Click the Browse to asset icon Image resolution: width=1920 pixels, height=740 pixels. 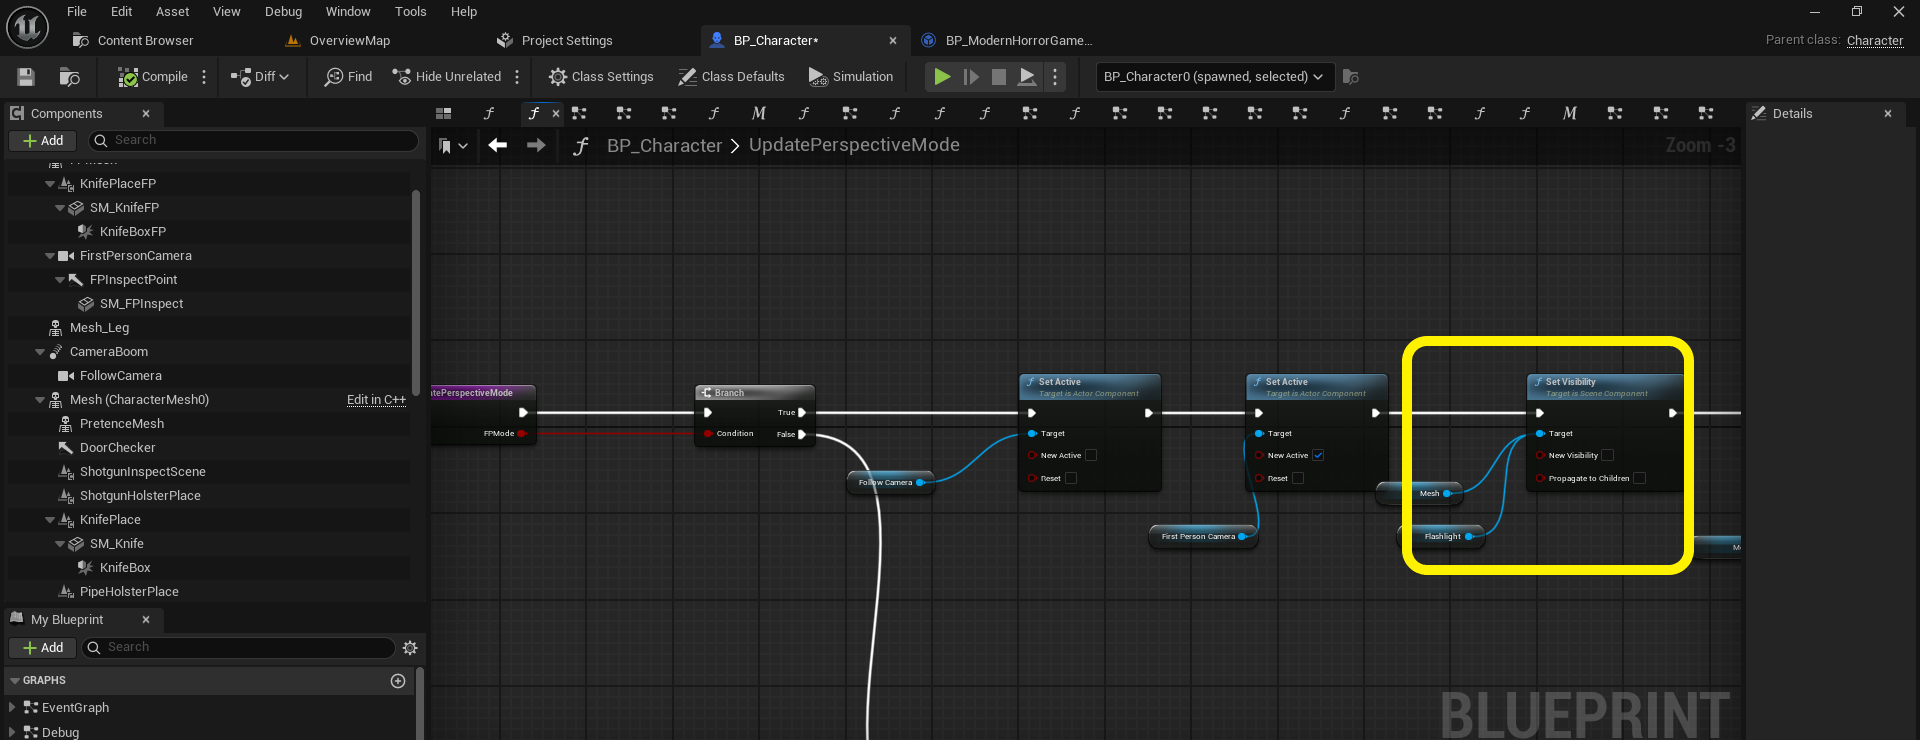[x=69, y=77]
